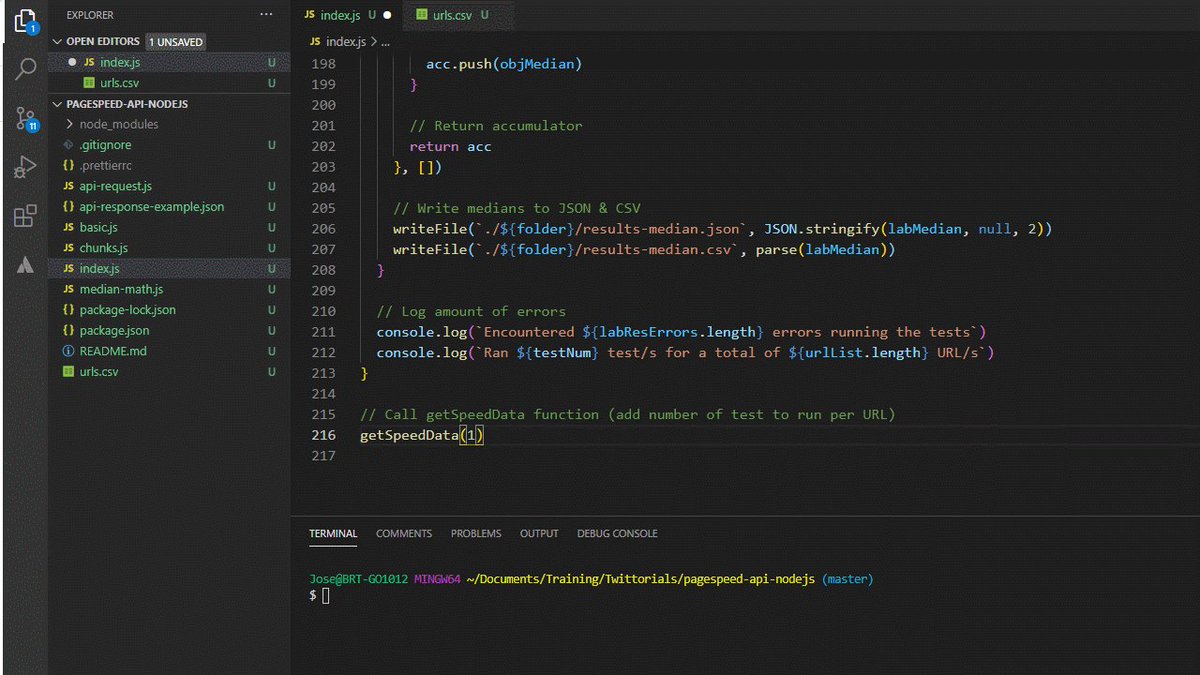Click inside the terminal prompt input
The width and height of the screenshot is (1200, 675).
325,596
